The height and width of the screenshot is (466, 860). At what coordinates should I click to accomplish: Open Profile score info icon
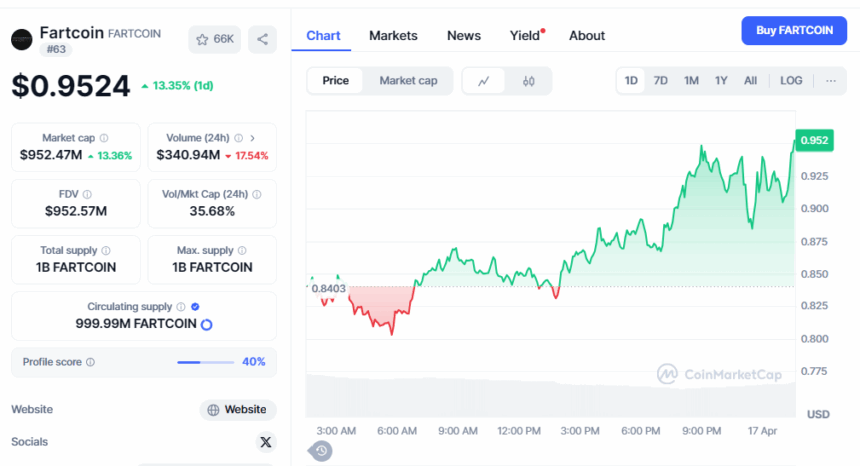pyautogui.click(x=90, y=362)
